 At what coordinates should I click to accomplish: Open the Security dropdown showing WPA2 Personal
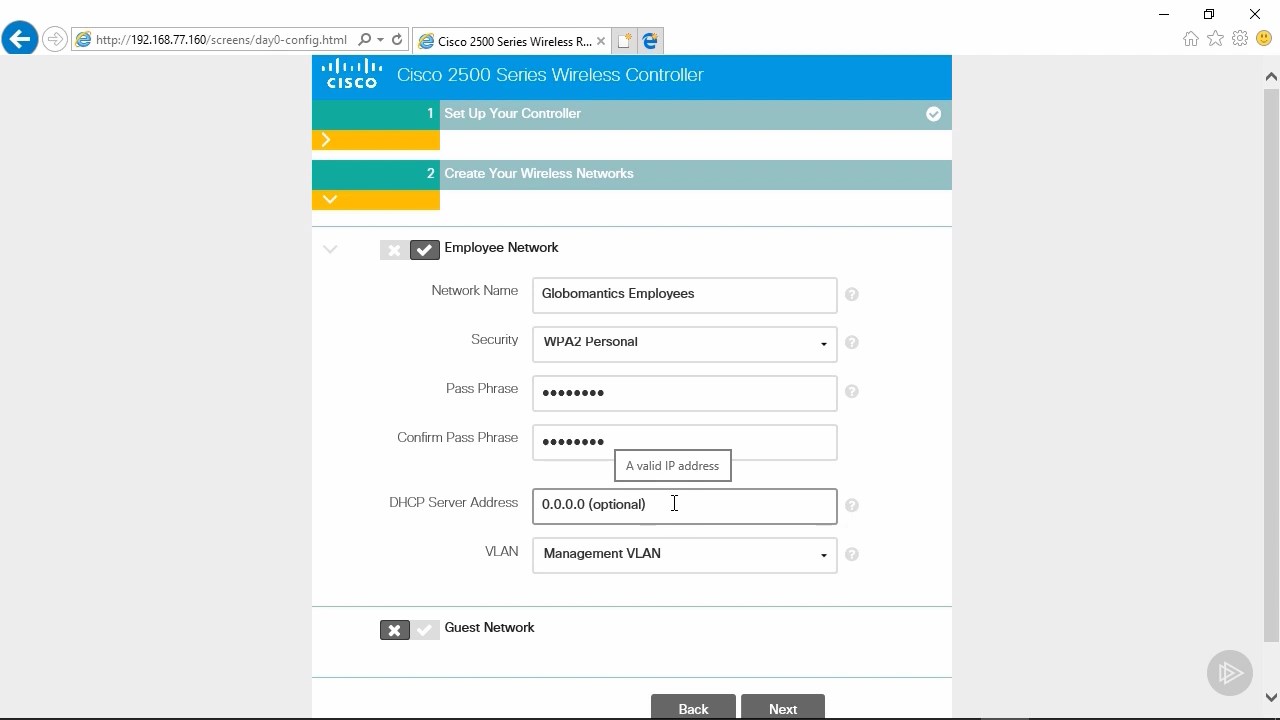[x=685, y=343]
